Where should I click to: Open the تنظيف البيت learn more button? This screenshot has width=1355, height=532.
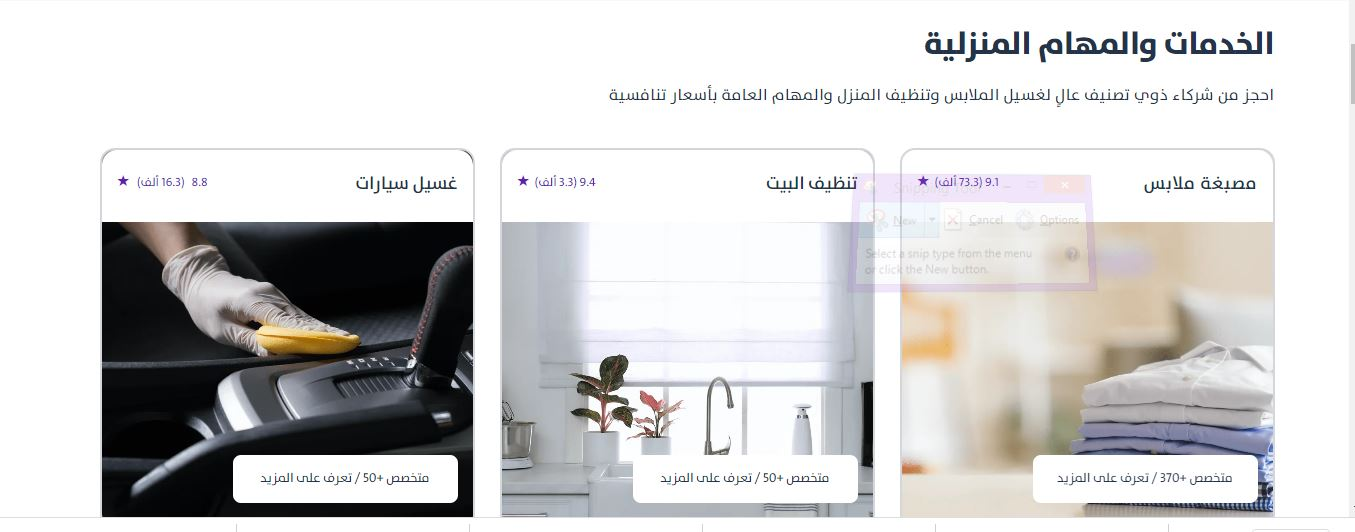tap(745, 479)
